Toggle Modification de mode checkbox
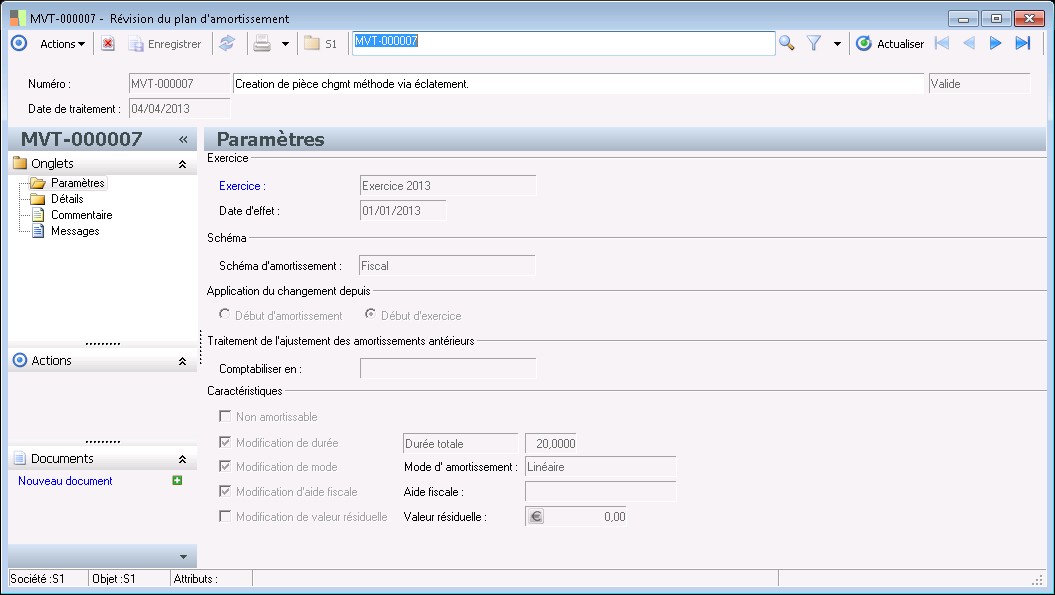The height and width of the screenshot is (595, 1055). pos(225,466)
